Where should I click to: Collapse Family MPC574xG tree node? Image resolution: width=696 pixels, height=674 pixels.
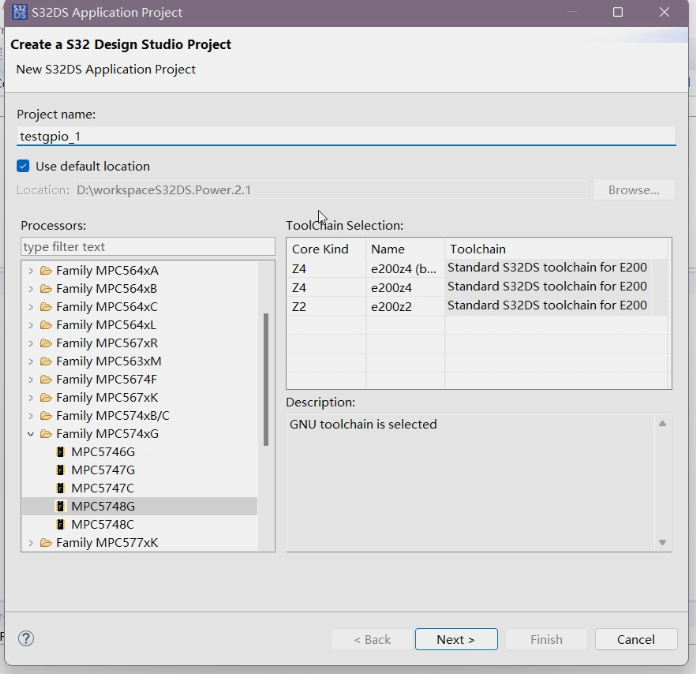coord(30,434)
